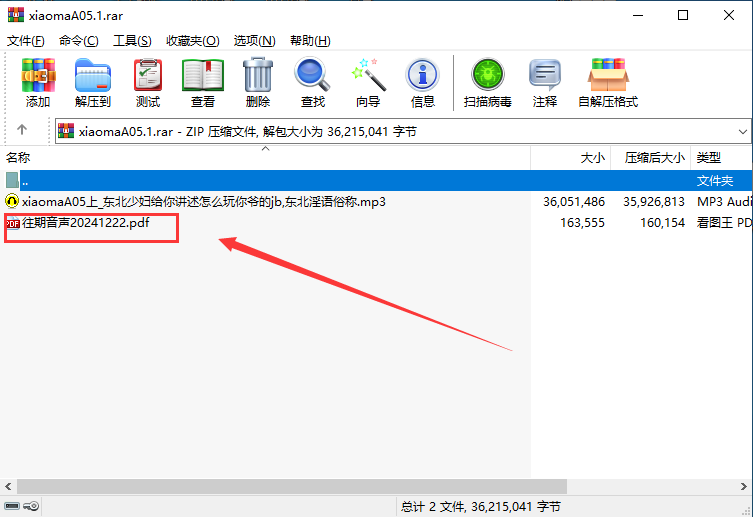
Task: Open the Favorites (收藏夹) menu
Action: [x=193, y=41]
